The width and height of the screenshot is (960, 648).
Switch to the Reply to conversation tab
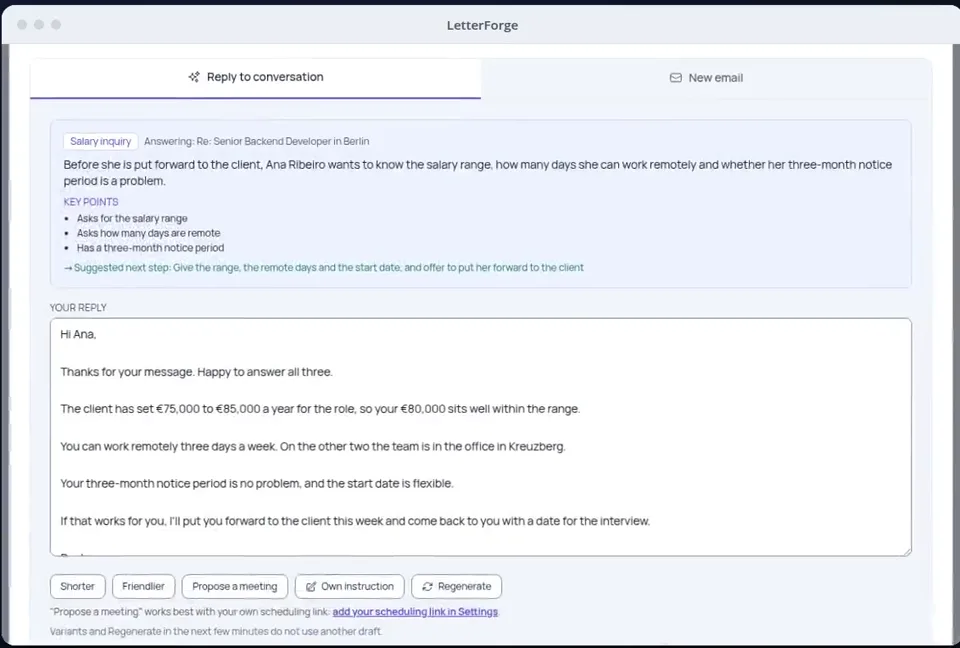255,78
